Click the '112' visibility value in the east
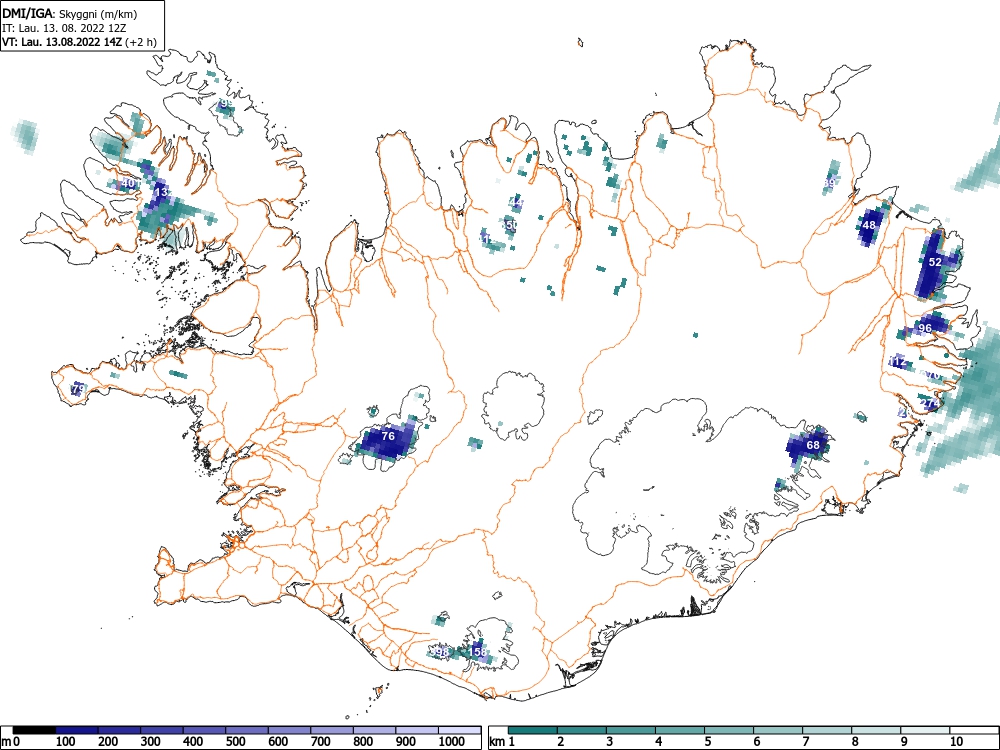Viewport: 1000px width, 750px height. [897, 362]
